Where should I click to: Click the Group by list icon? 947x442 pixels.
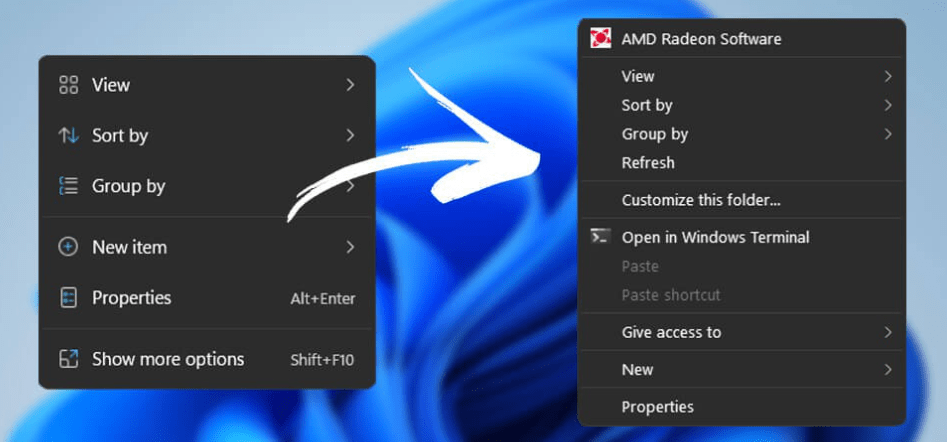coord(69,186)
